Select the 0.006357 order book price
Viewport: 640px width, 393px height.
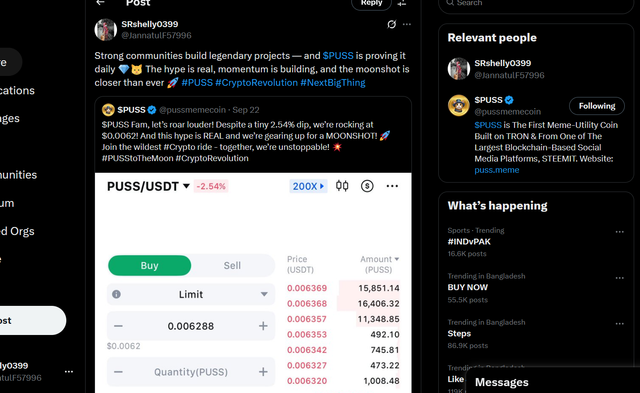[307, 319]
